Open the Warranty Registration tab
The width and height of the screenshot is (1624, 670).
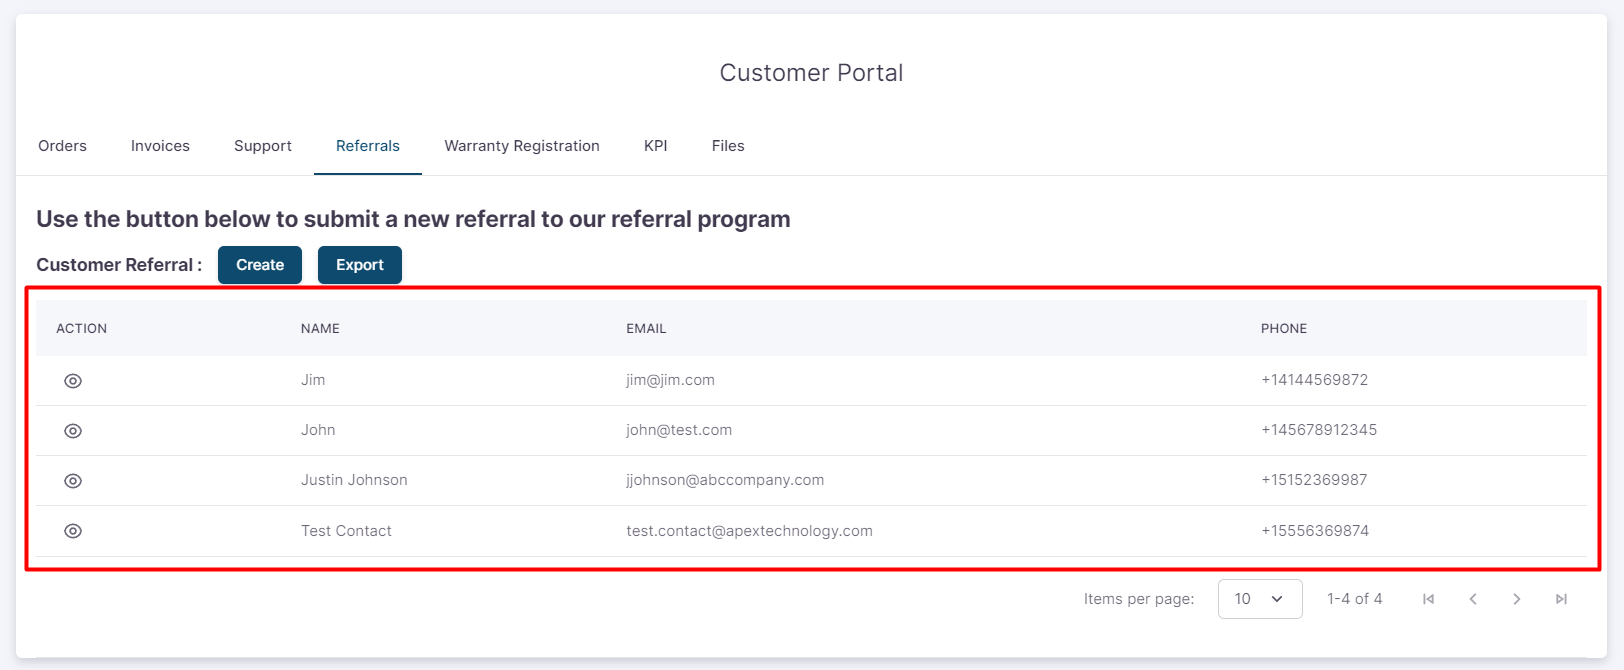coord(522,146)
